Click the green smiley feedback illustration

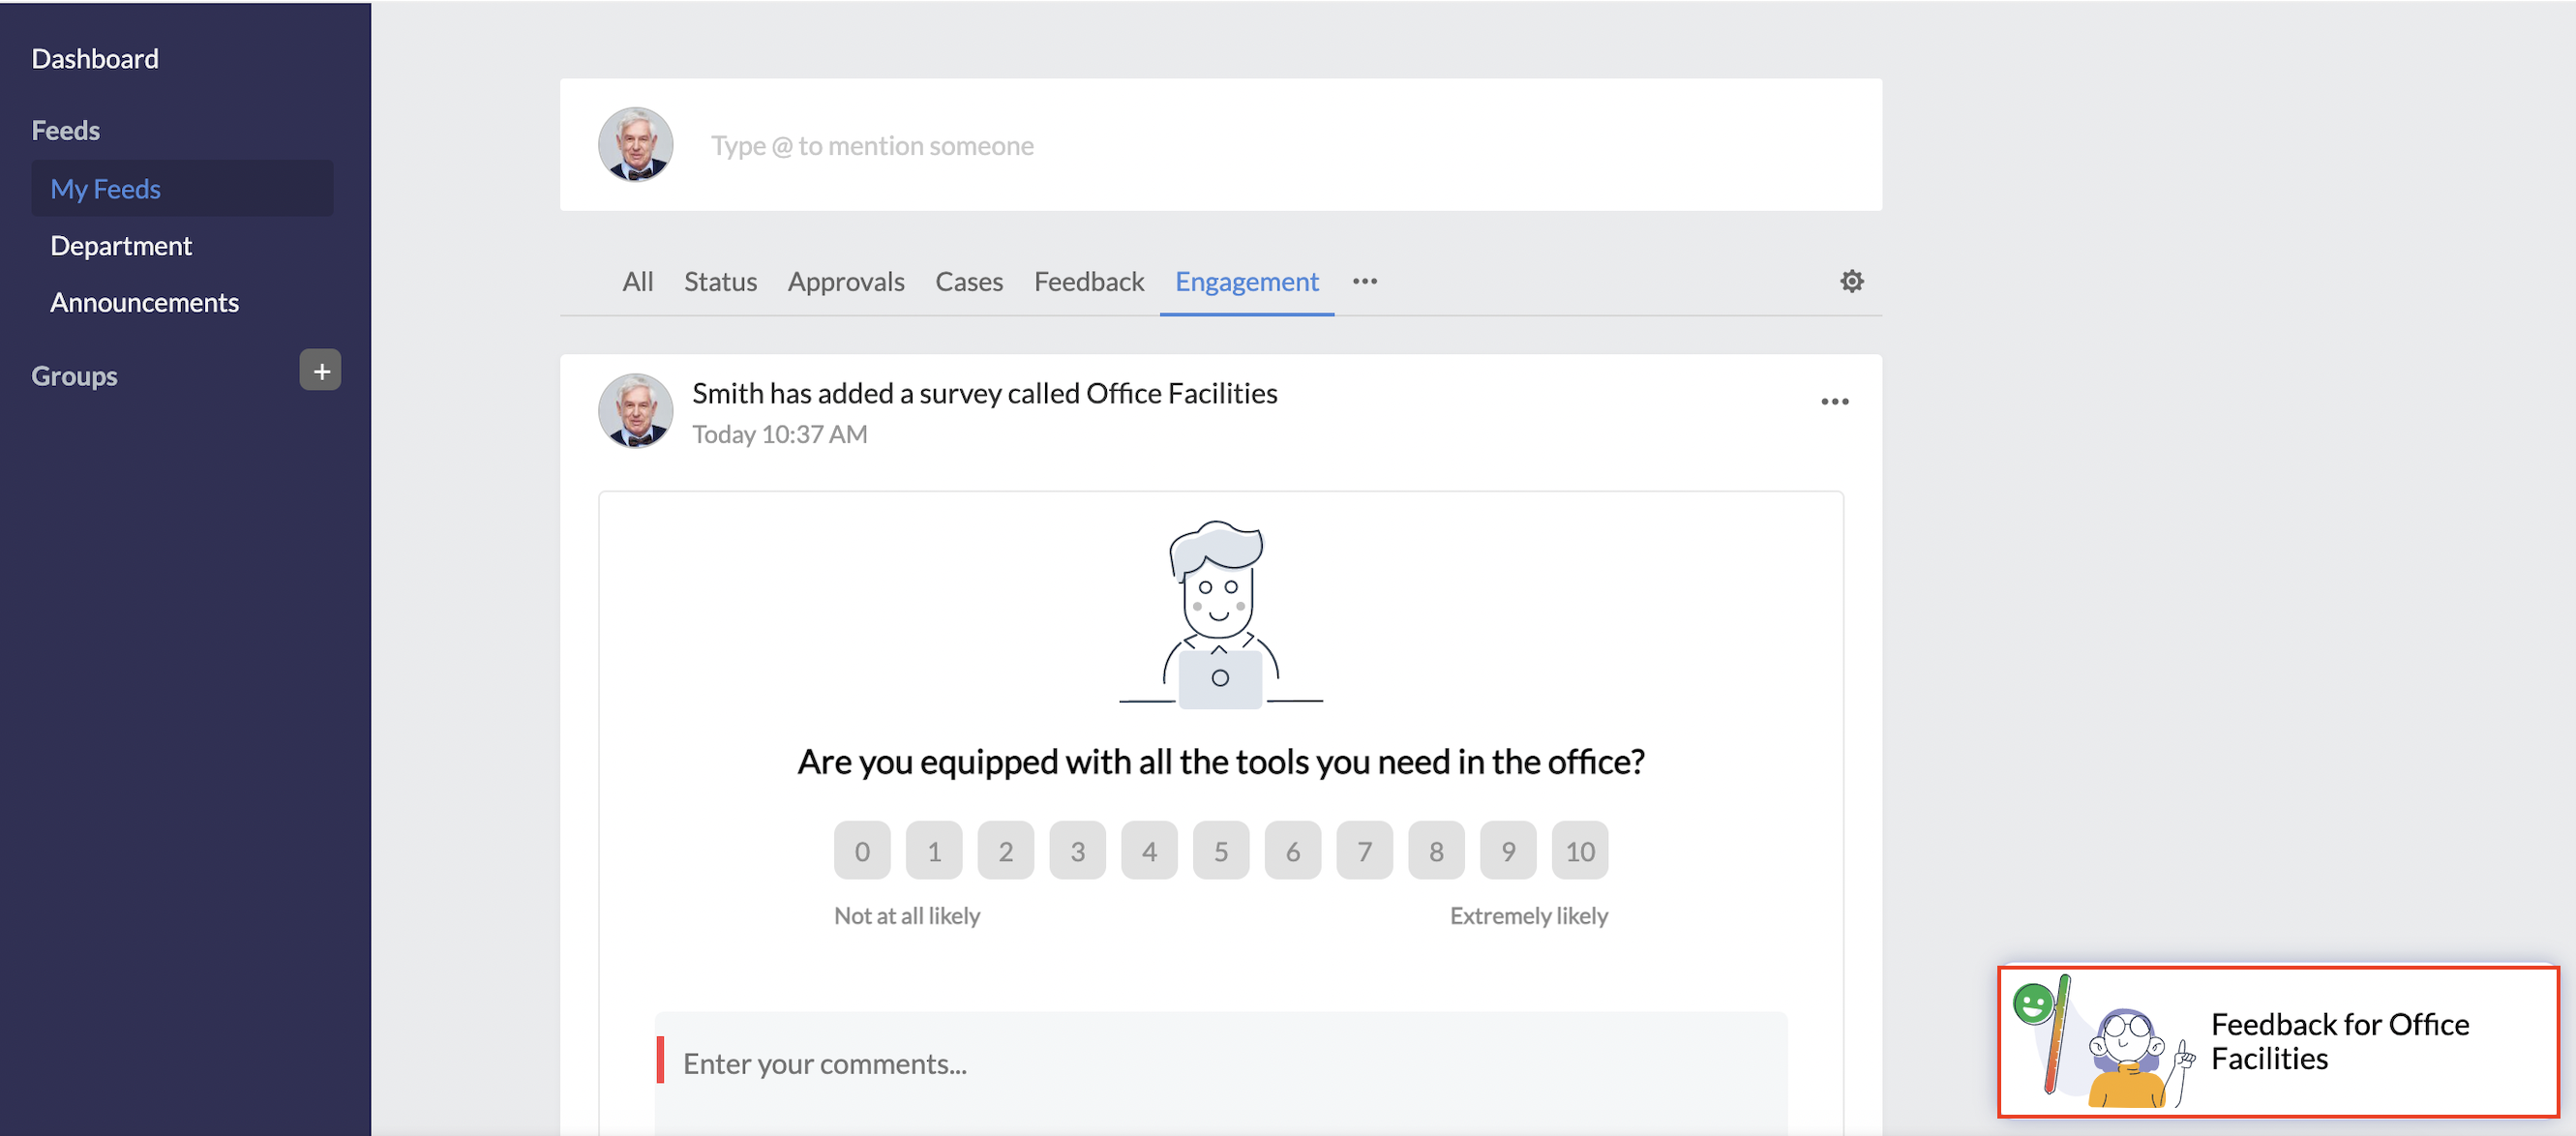pyautogui.click(x=2033, y=1003)
